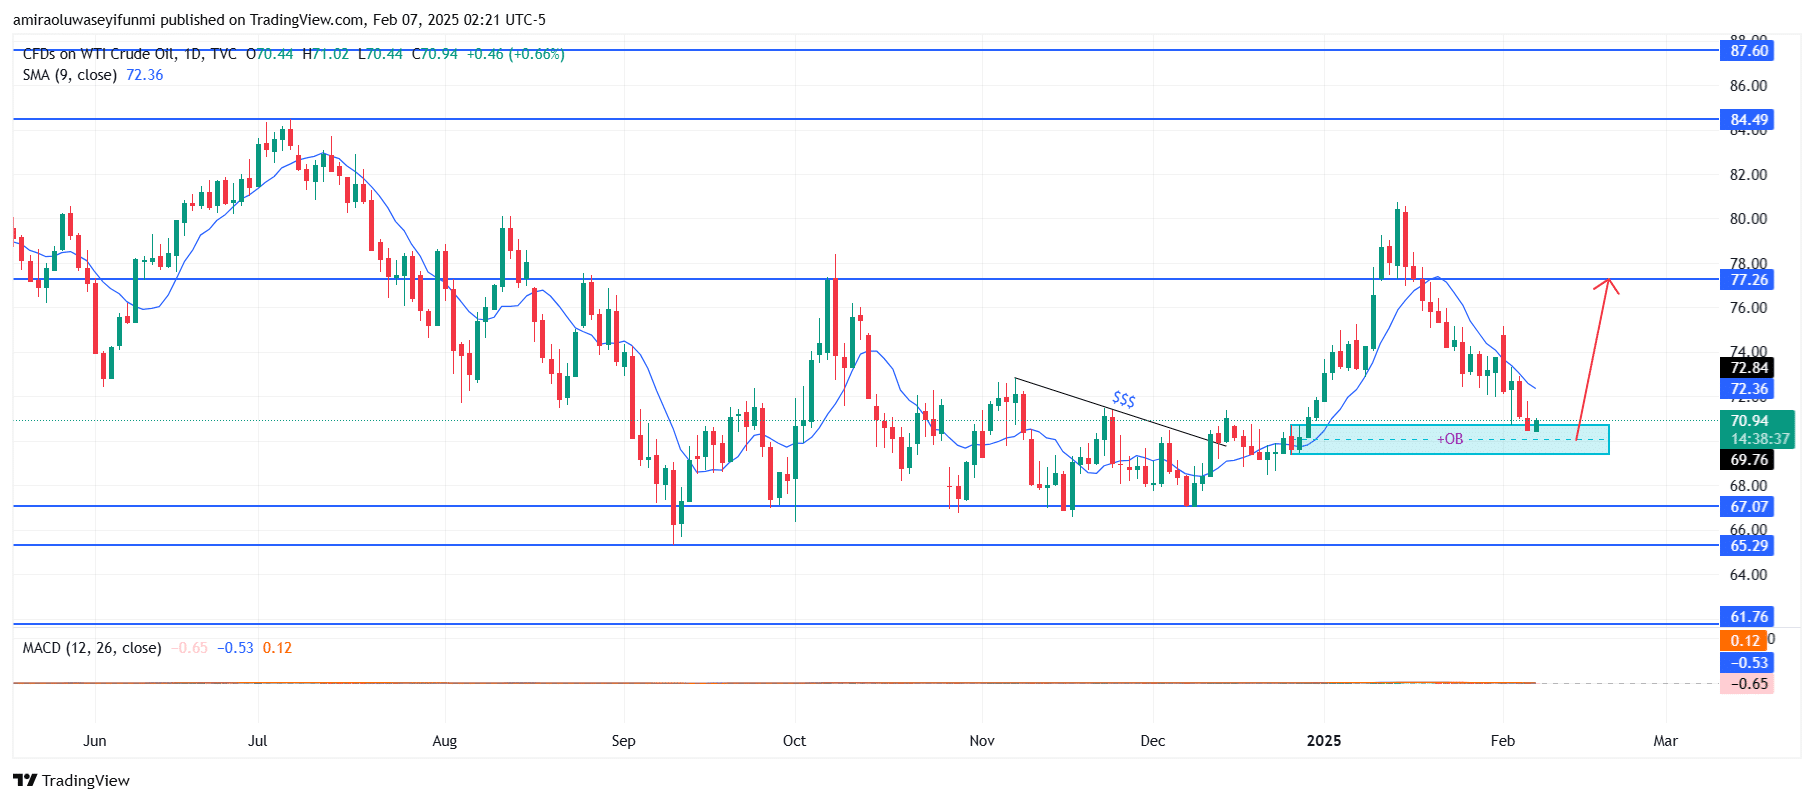Click the low value L70.44 in header

[x=380, y=54]
